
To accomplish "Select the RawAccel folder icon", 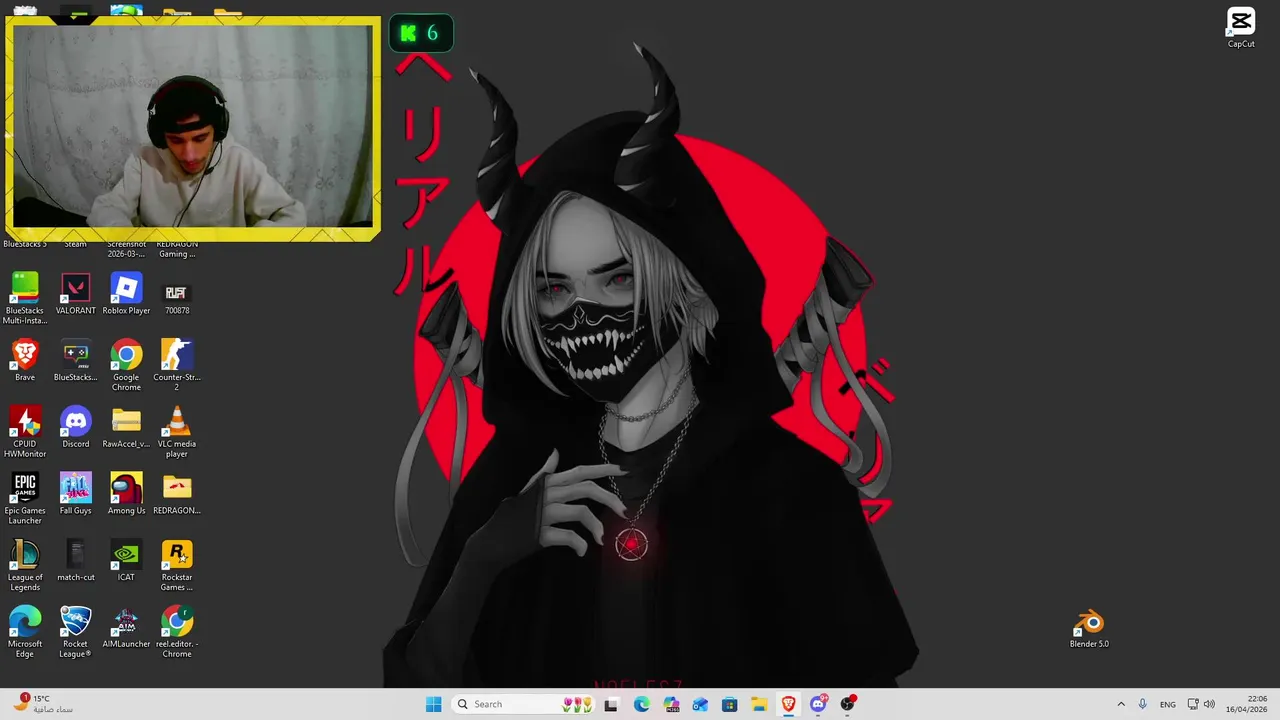I will pos(126,427).
